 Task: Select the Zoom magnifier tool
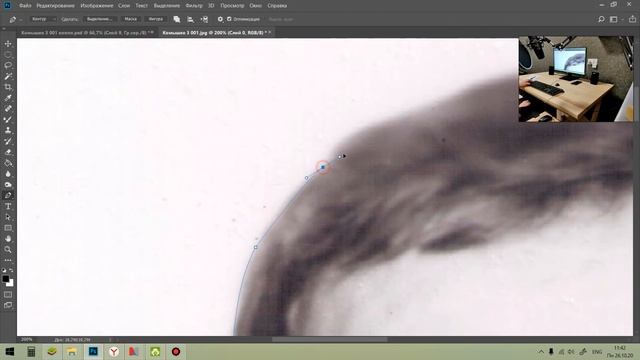point(8,249)
